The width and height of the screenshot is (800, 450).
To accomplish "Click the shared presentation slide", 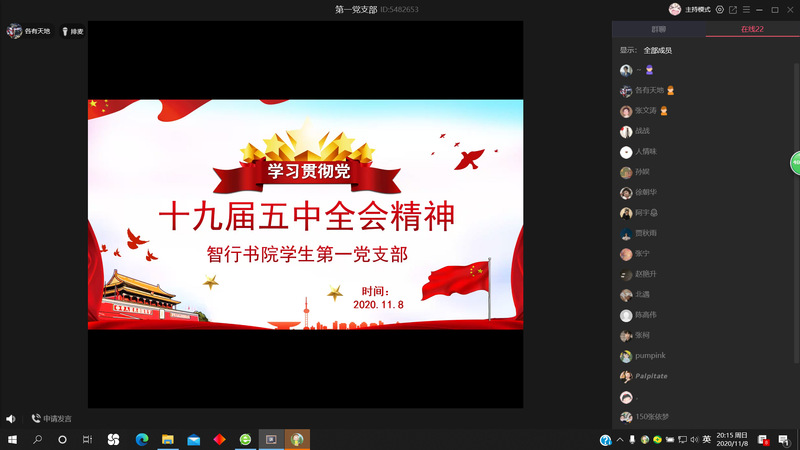I will (305, 214).
